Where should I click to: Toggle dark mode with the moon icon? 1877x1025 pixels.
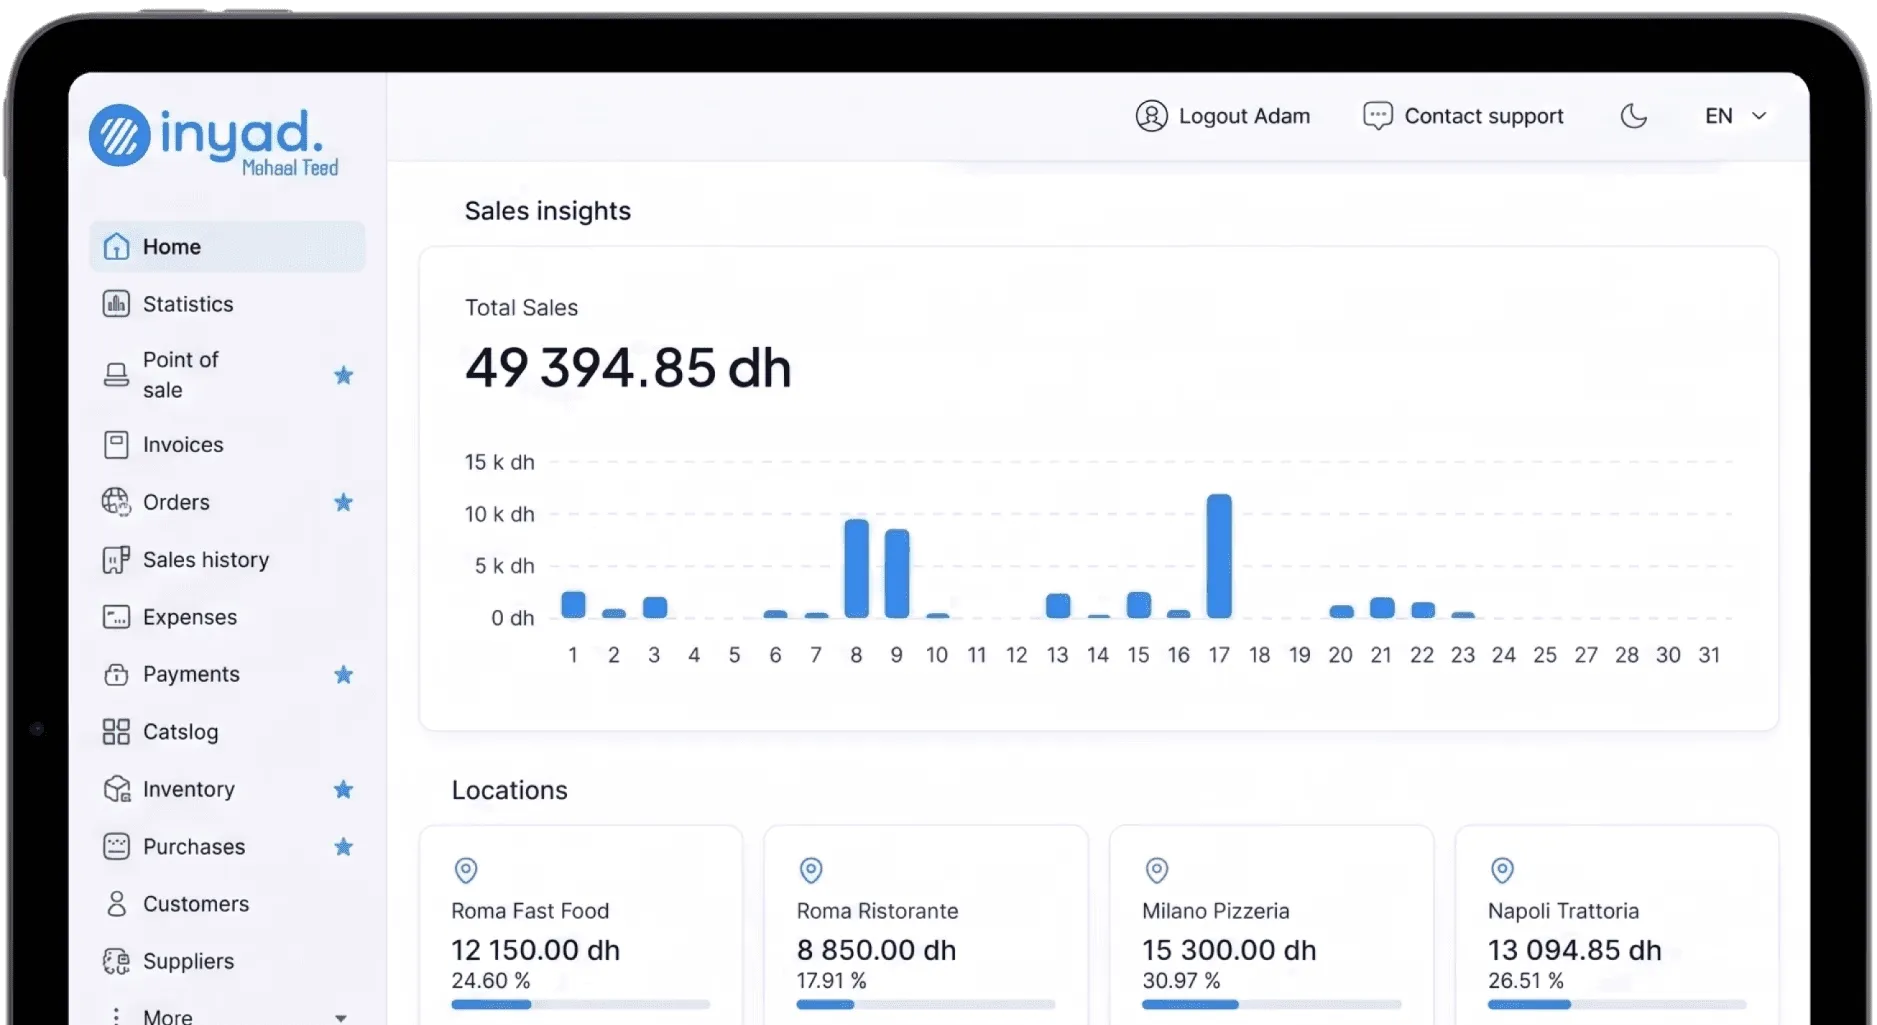[x=1633, y=116]
